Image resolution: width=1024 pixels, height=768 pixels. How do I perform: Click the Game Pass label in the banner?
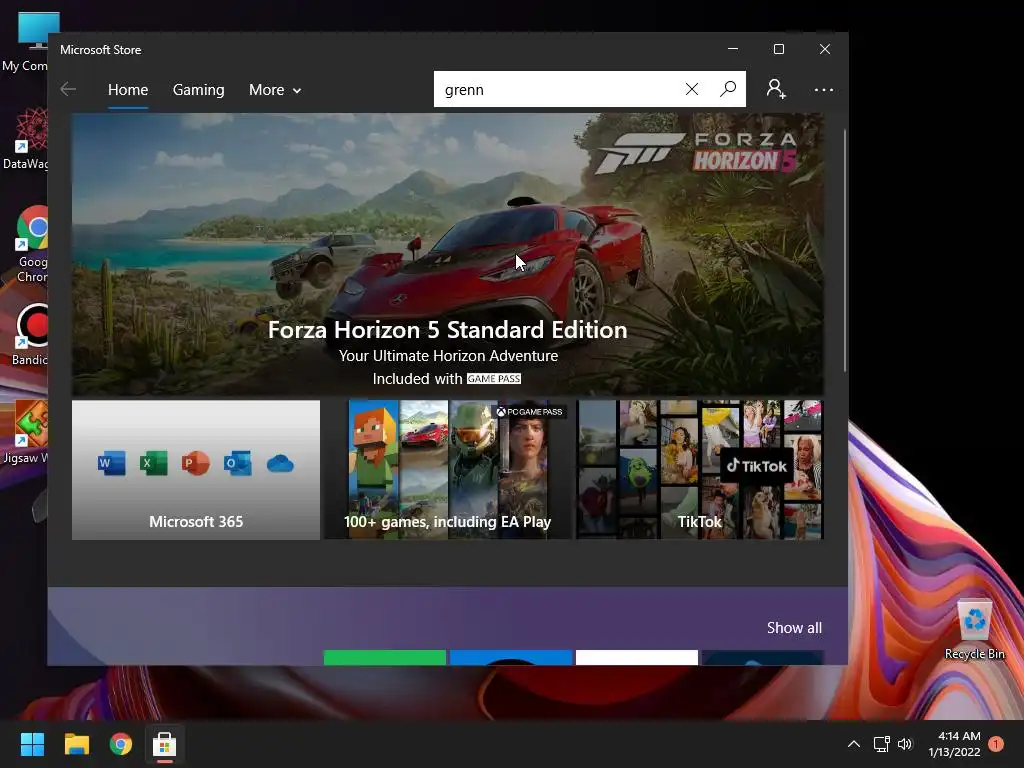click(x=494, y=379)
